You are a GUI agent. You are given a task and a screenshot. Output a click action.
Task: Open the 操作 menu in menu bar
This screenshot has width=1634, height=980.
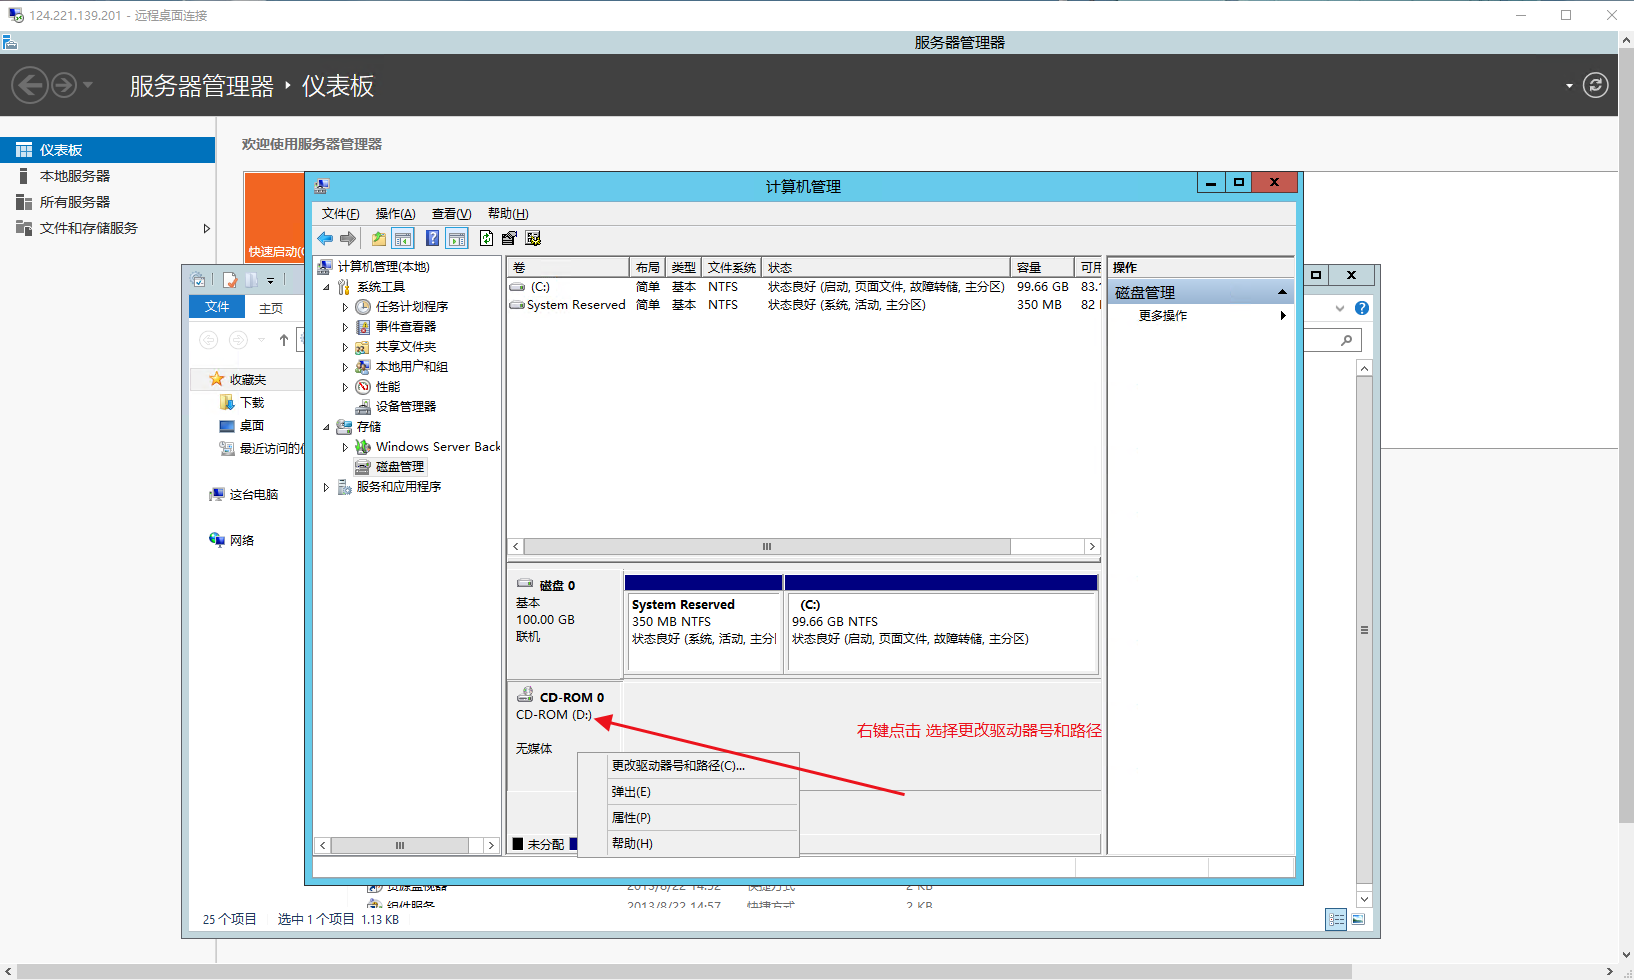pyautogui.click(x=395, y=214)
